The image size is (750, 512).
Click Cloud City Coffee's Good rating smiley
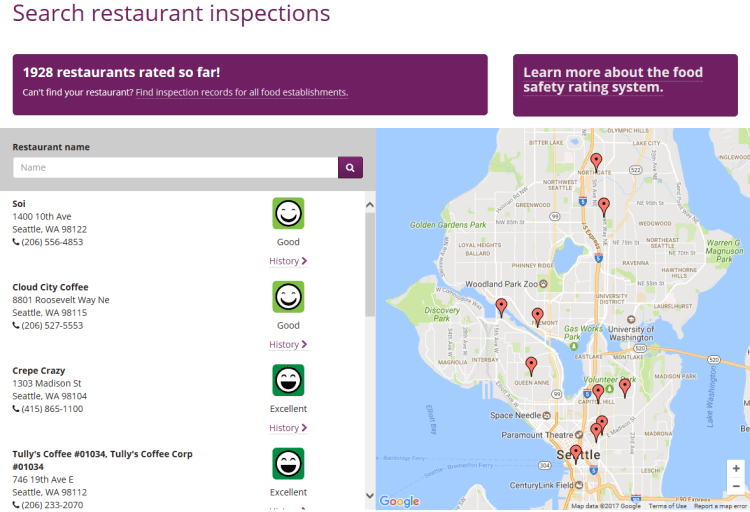pos(288,297)
